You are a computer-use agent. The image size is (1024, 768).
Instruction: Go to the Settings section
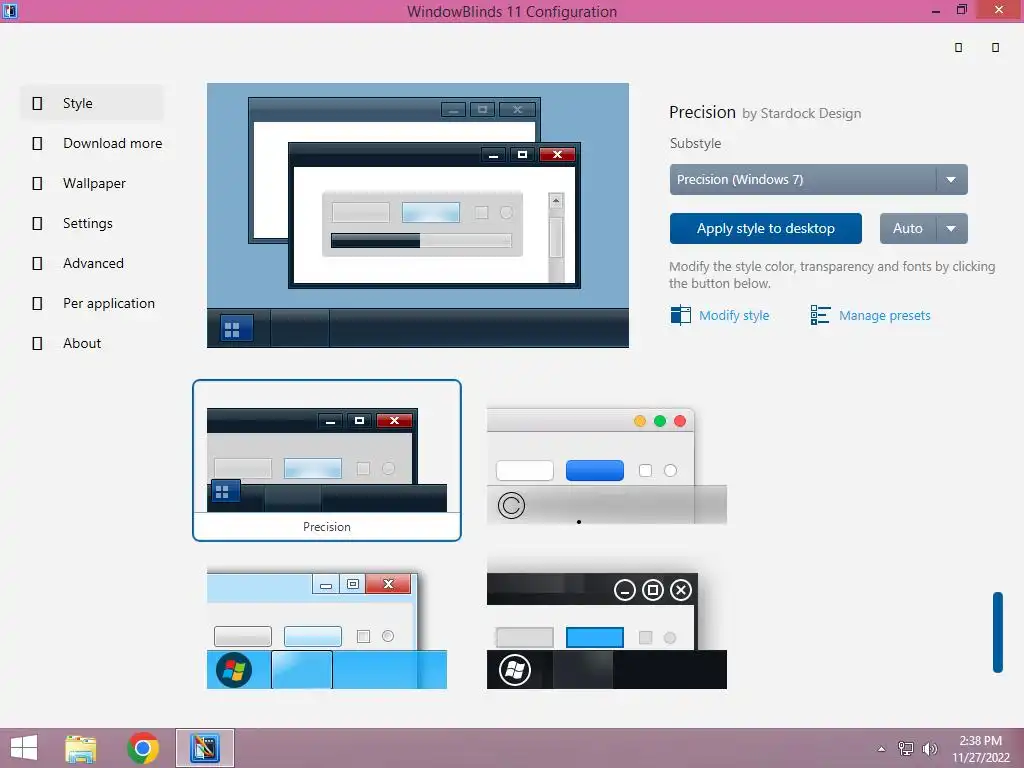tap(88, 223)
